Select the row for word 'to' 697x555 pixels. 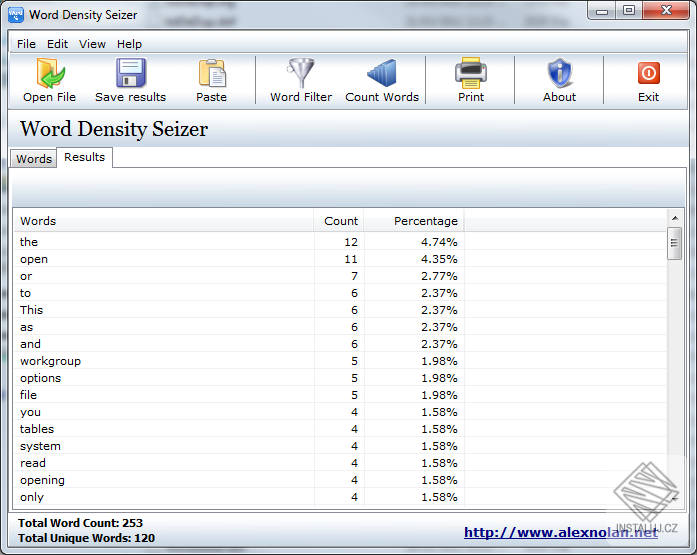click(x=340, y=293)
